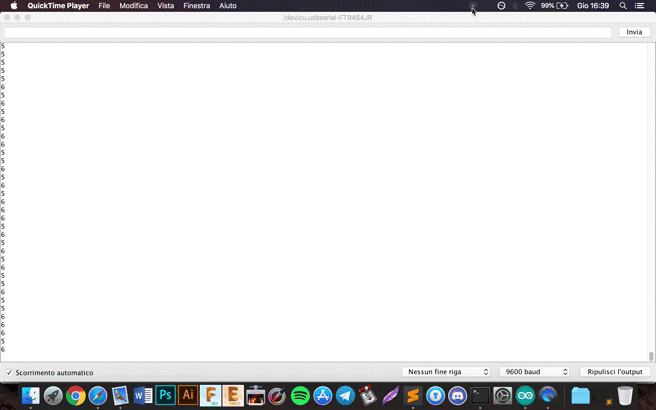Open the 9600 baud rate dropdown
Screen dimensions: 656x410
click(535, 372)
